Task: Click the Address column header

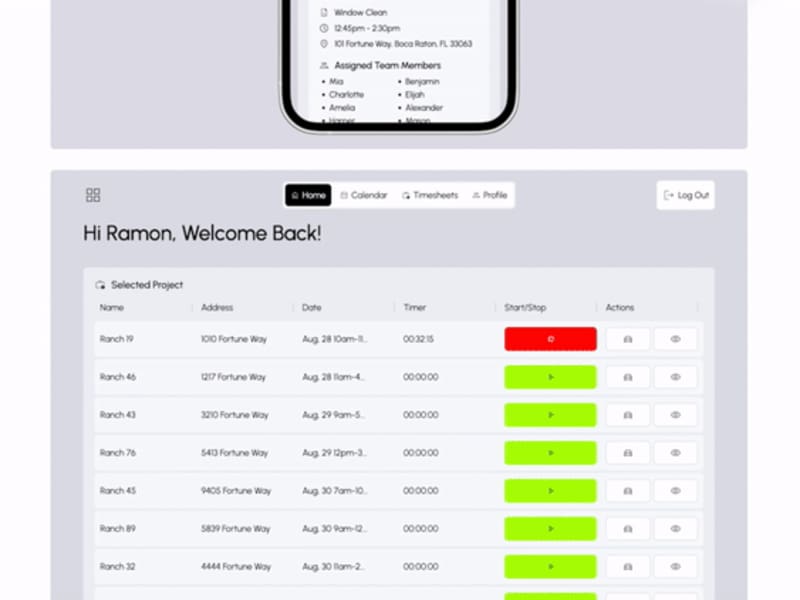Action: (217, 308)
